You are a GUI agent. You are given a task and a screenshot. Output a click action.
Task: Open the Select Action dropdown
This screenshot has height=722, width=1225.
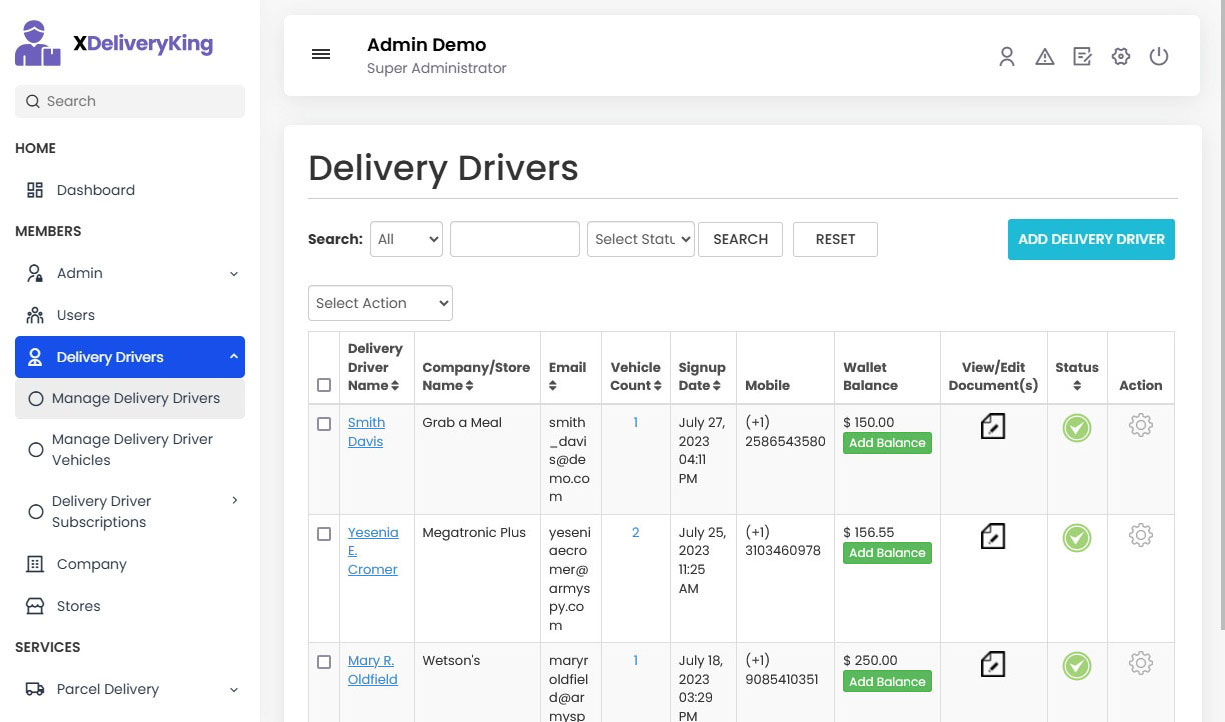[x=380, y=303]
